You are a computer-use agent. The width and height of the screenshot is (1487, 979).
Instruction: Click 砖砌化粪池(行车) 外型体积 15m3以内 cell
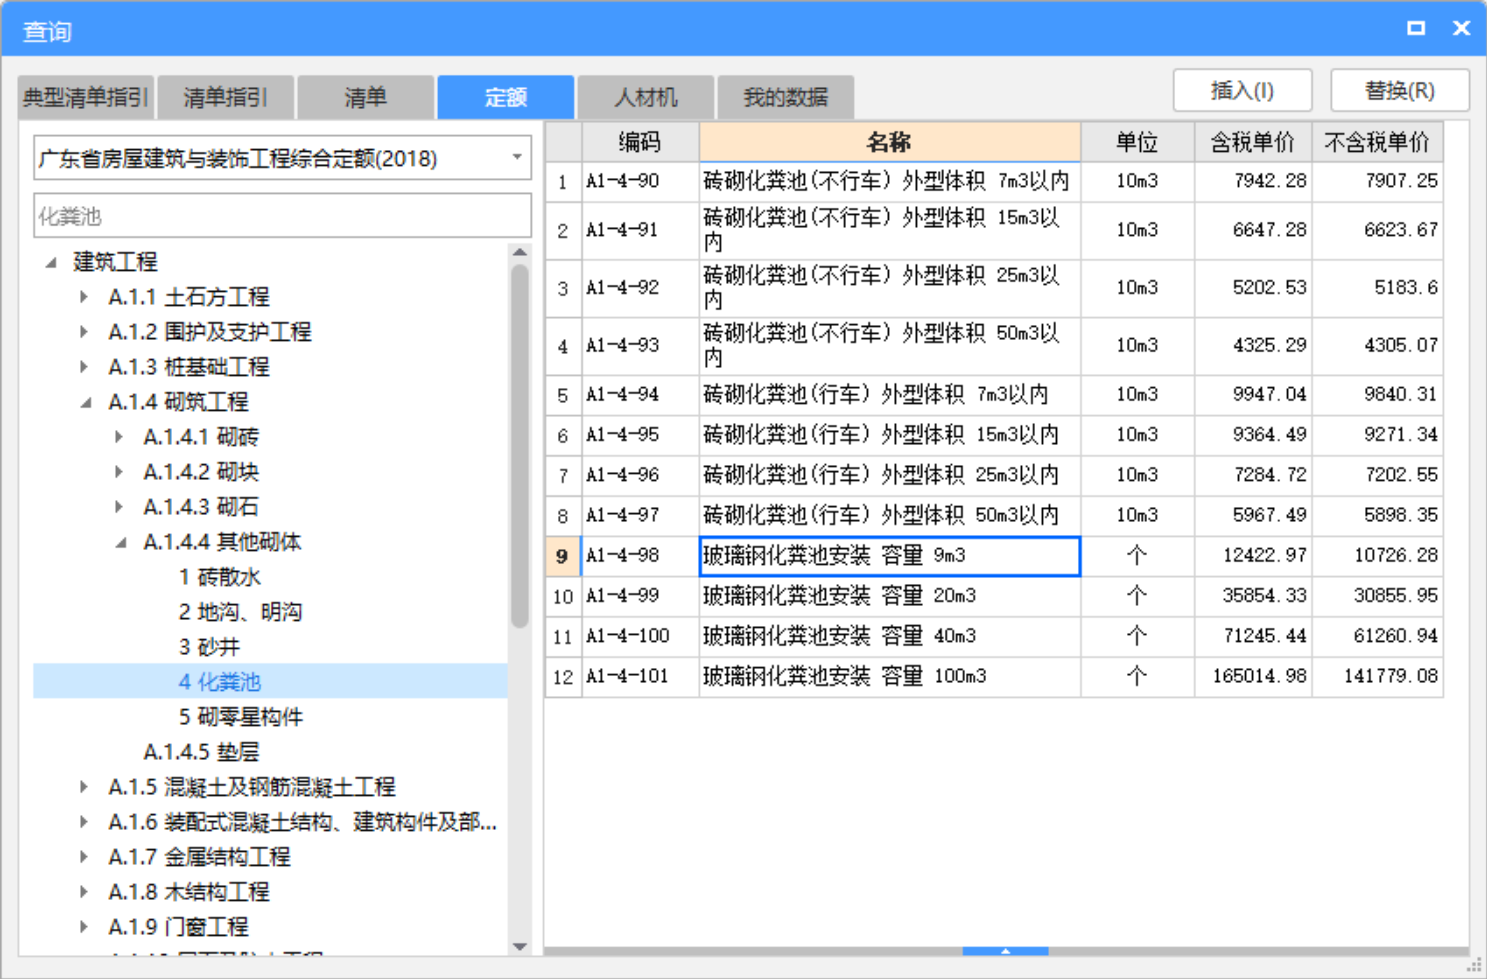coord(890,435)
